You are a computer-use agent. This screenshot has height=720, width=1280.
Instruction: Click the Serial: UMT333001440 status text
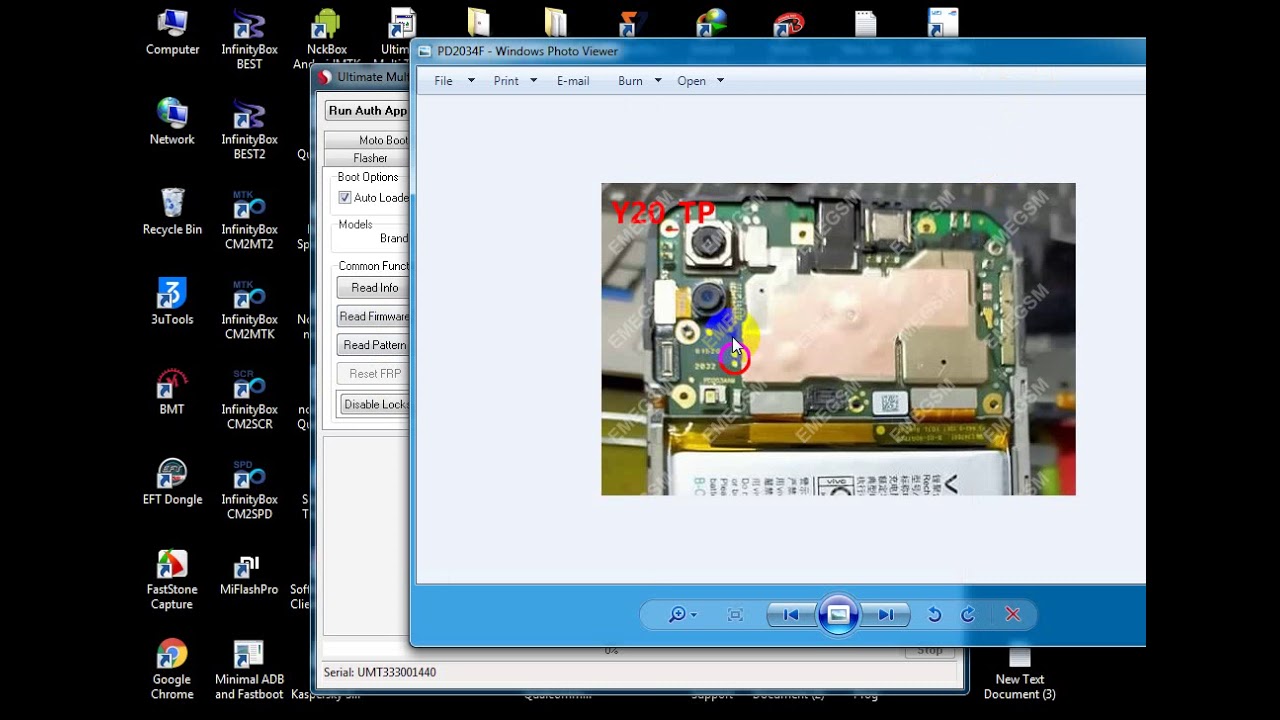coord(380,672)
